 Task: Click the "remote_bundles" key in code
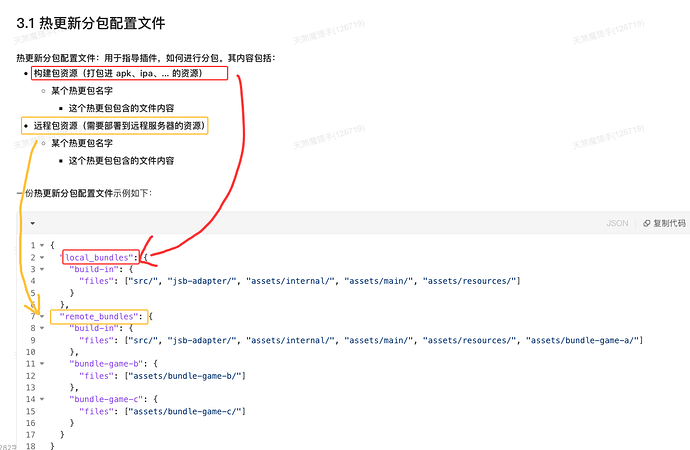99,316
